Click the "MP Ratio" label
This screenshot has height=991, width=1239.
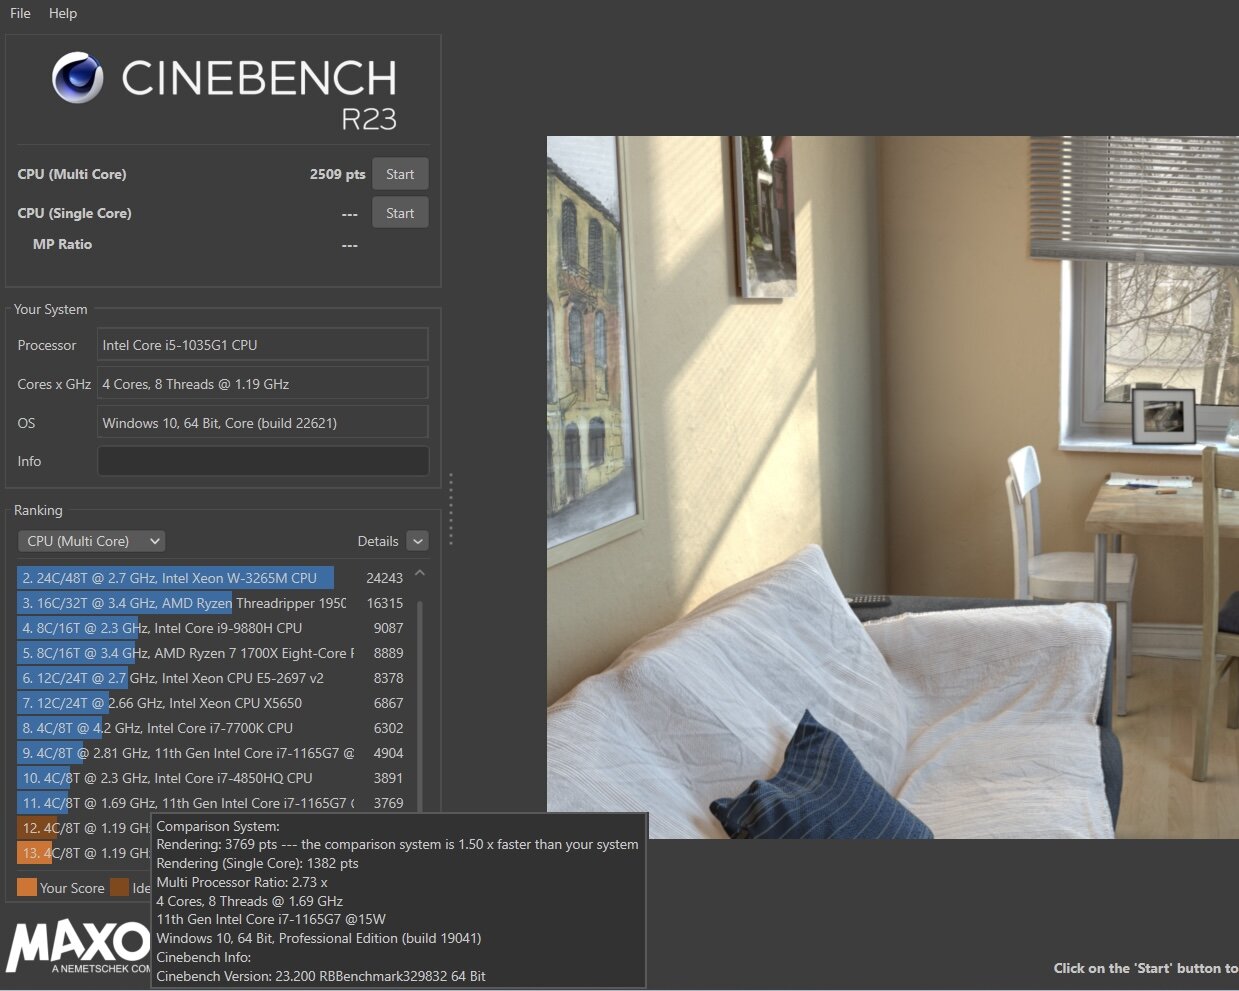coord(62,244)
